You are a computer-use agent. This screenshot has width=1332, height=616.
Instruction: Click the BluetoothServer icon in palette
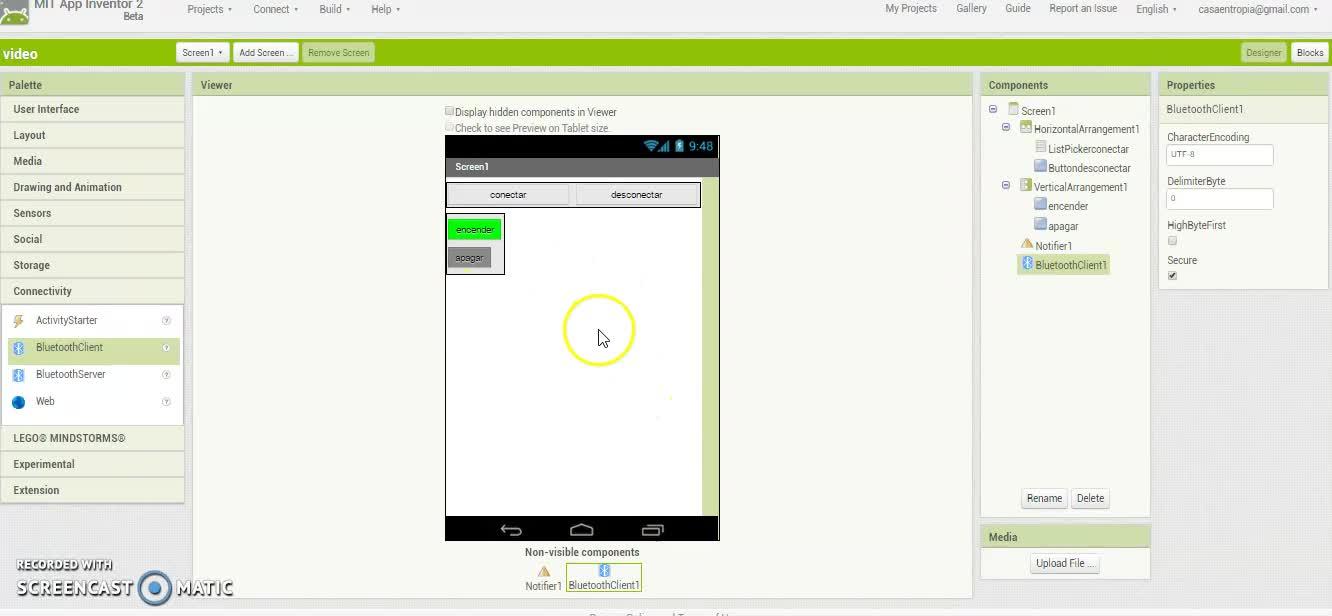click(x=18, y=375)
